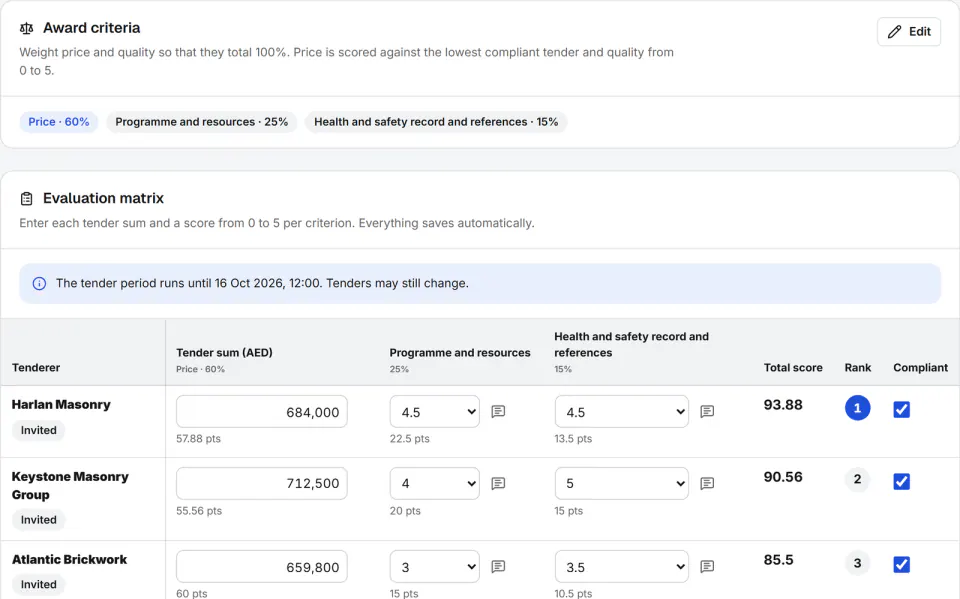
Task: Open Atlantic Brickwork Programme score dropdown
Action: [435, 567]
